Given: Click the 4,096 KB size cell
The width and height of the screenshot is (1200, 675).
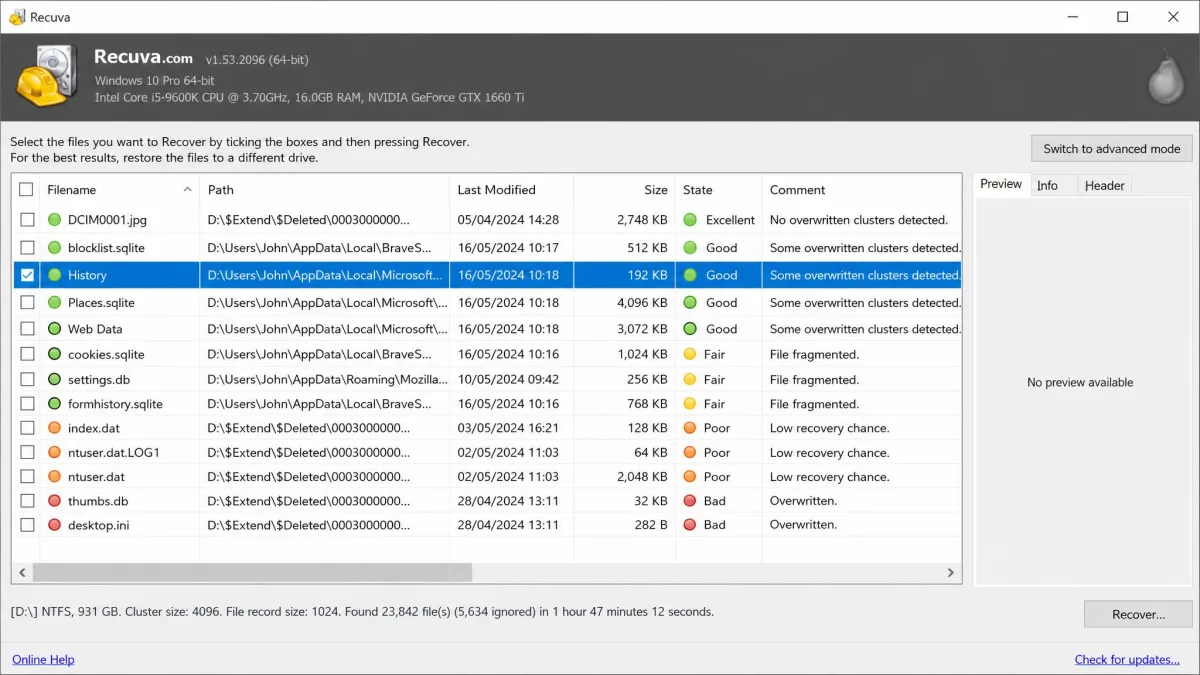Looking at the screenshot, I should [642, 302].
